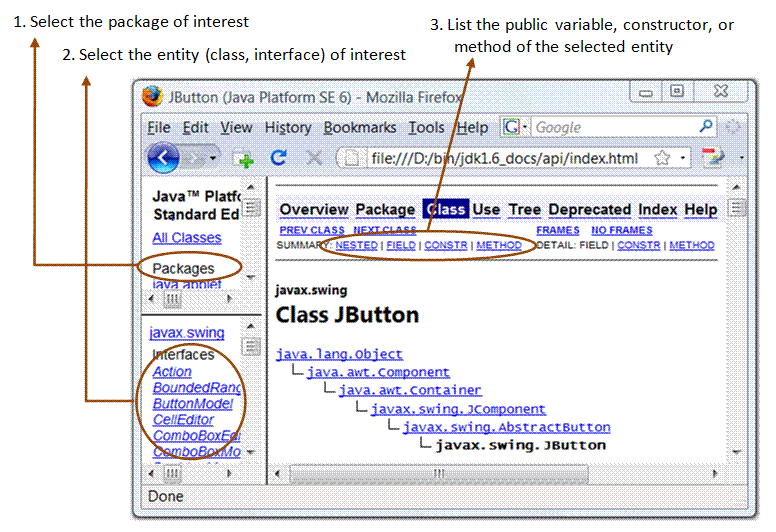Click the notepad icon right of the address bar
This screenshot has height=532, width=776.
point(712,158)
